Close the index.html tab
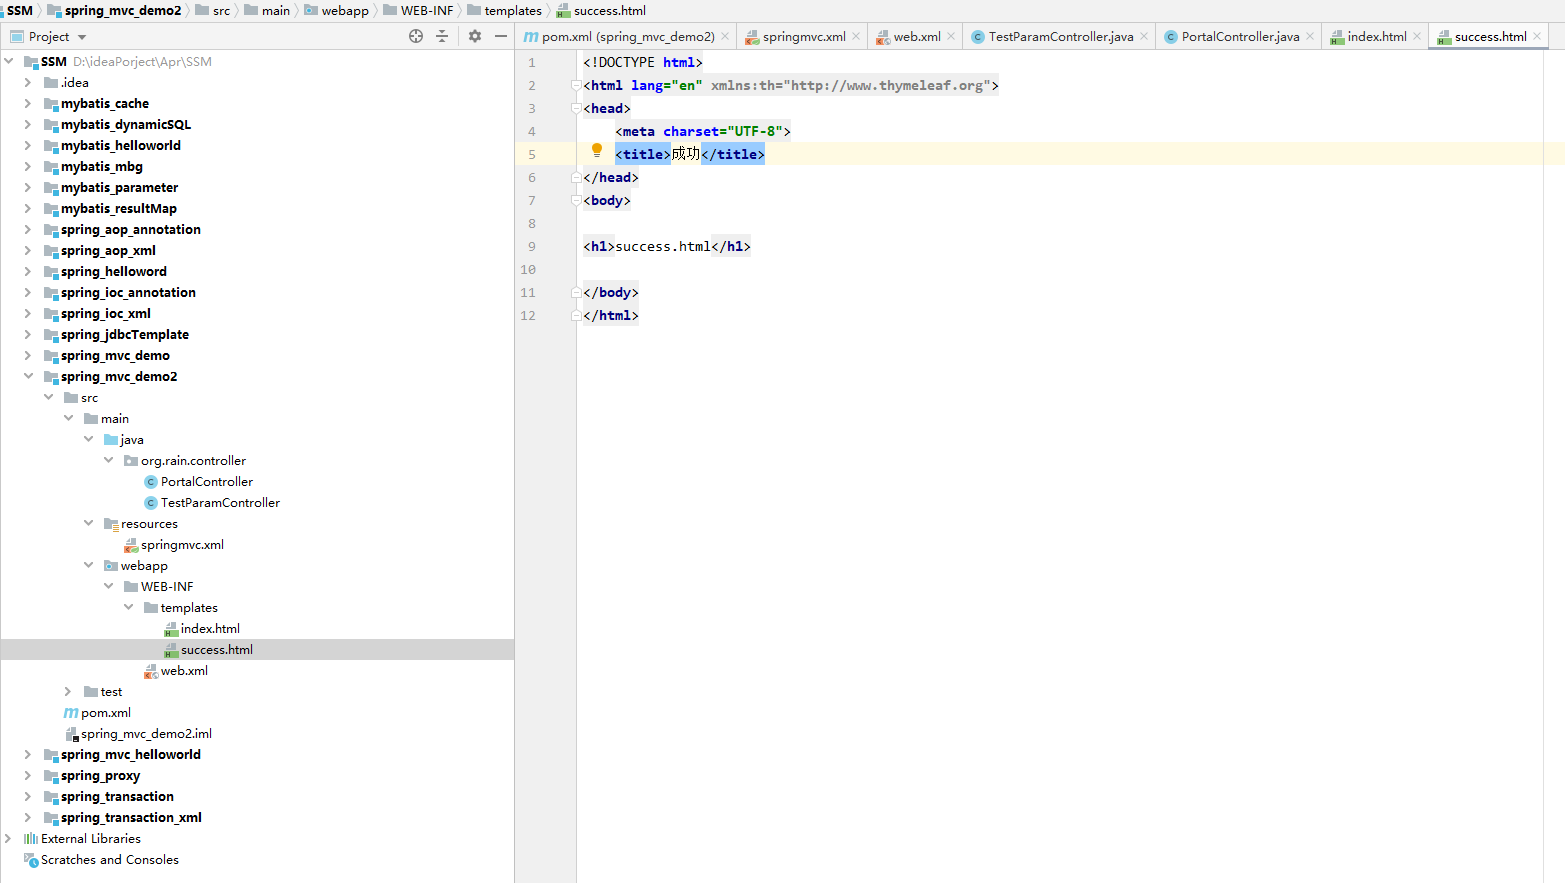The image size is (1565, 883). point(1417,36)
